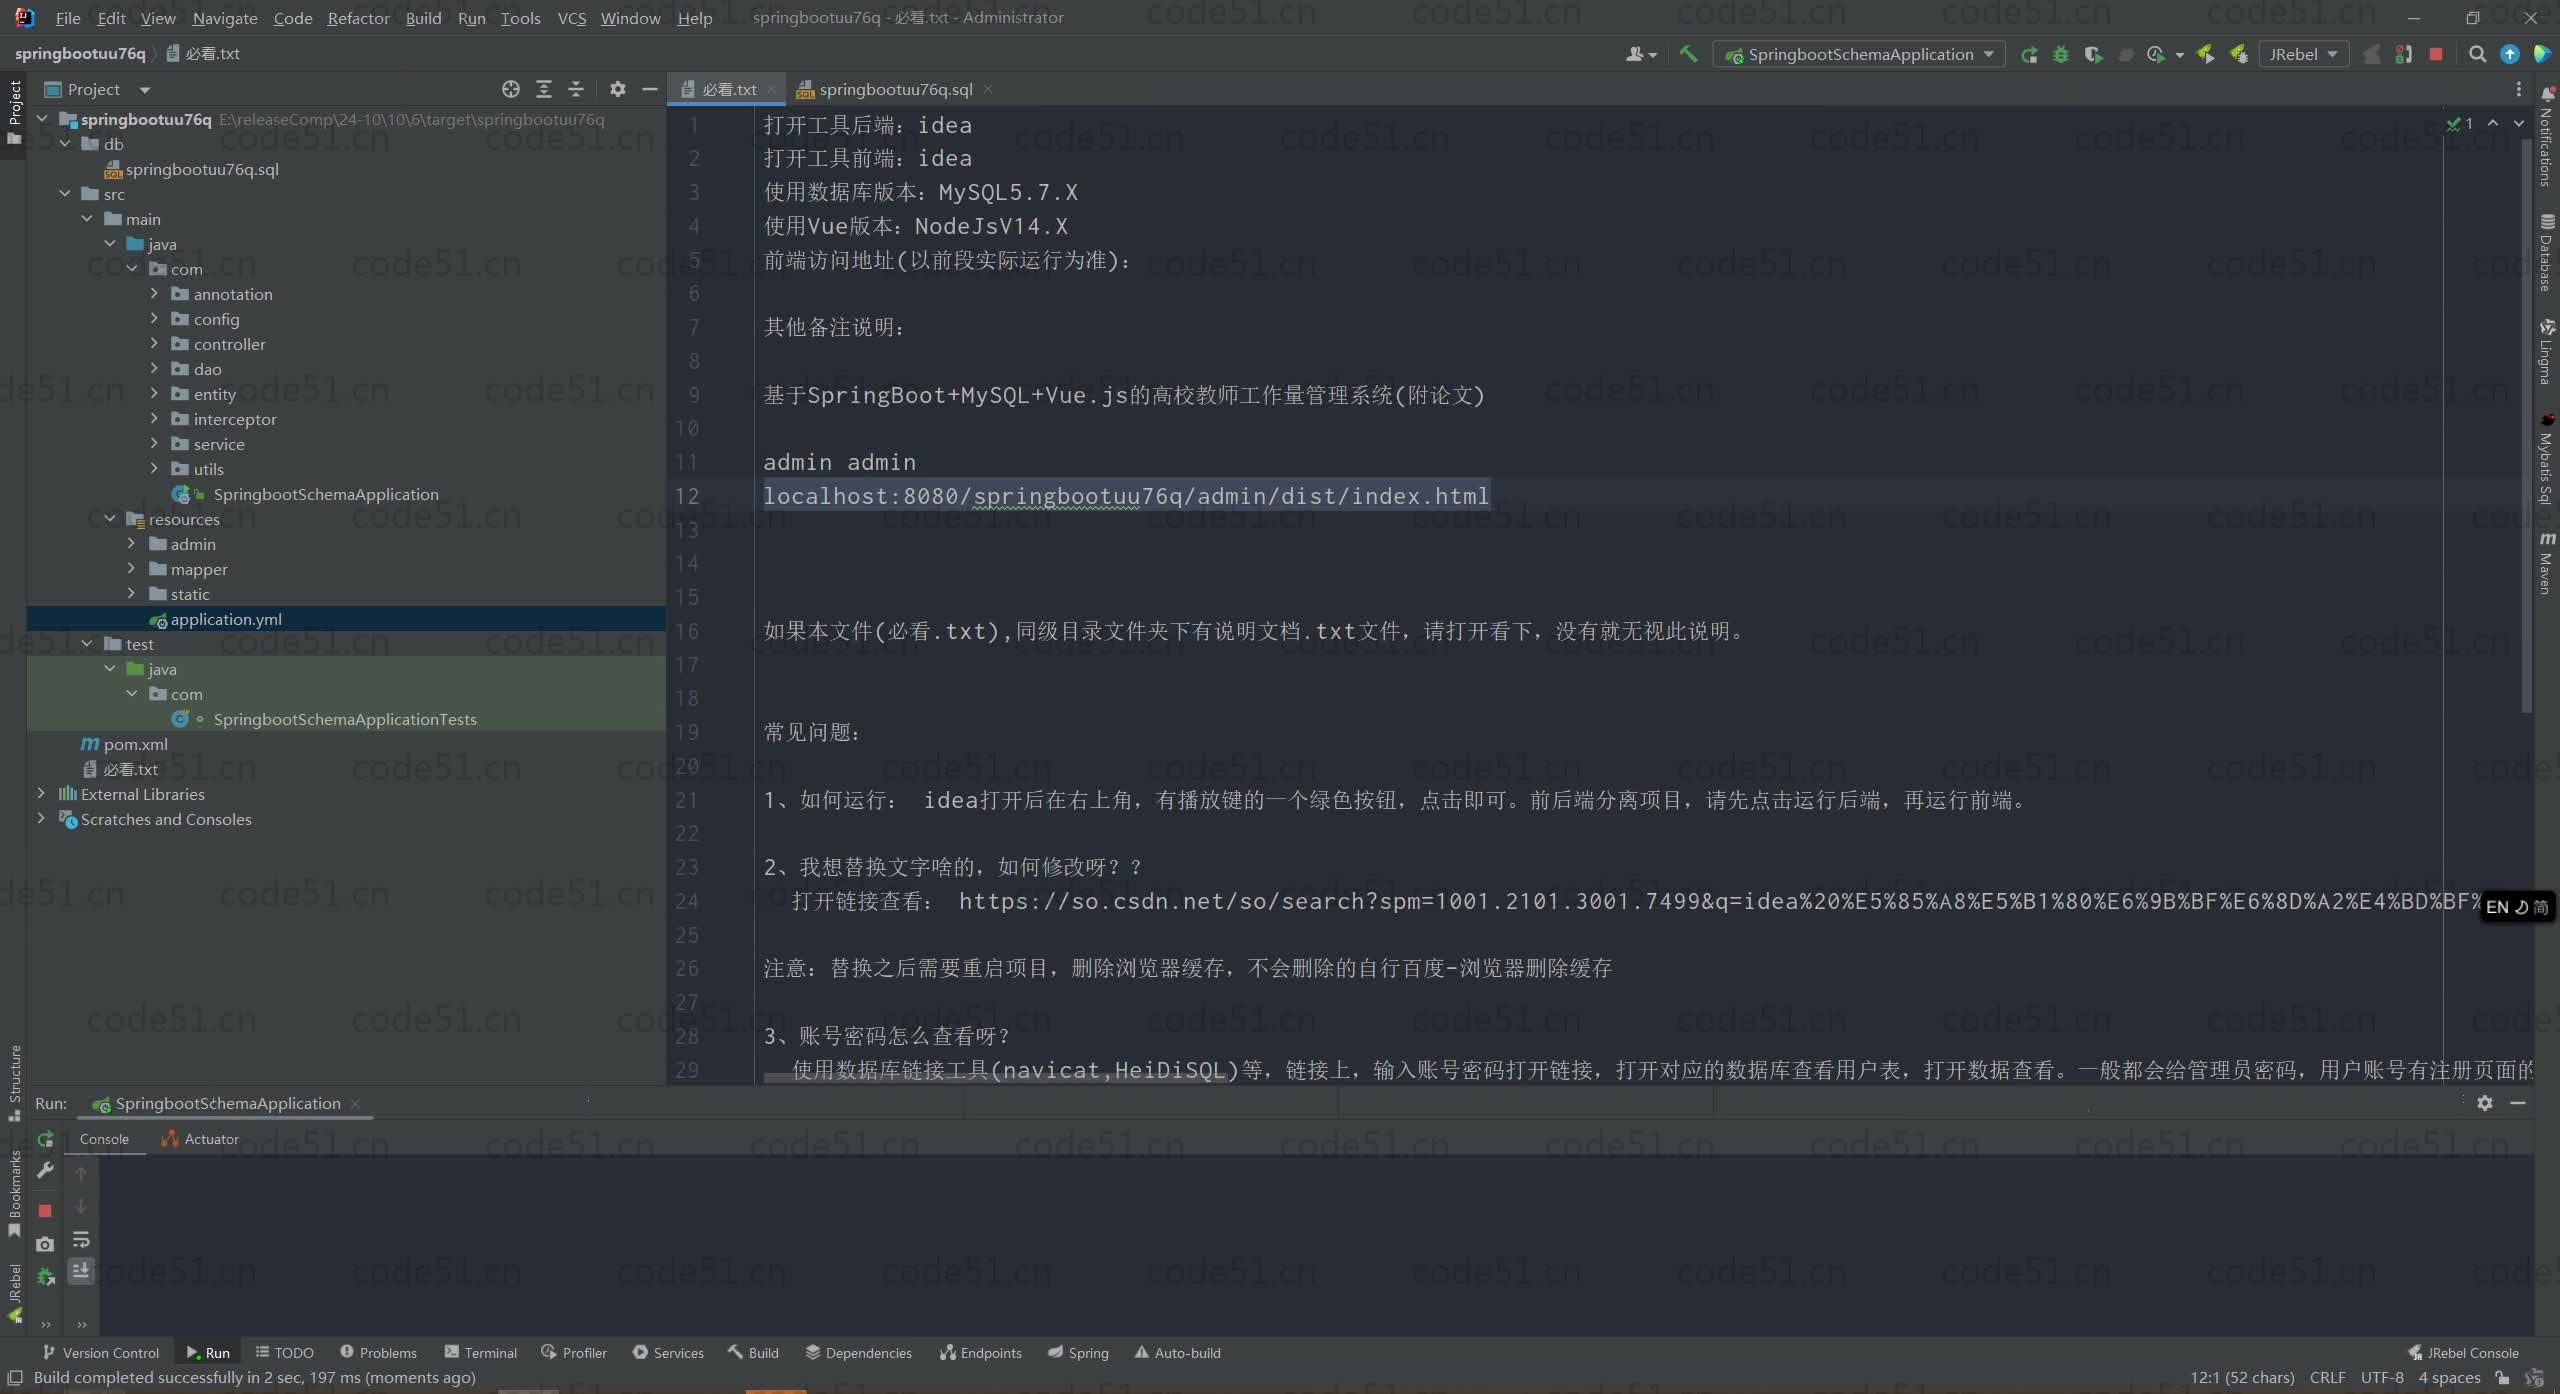Click the editor horizontal scrollbar

pyautogui.click(x=995, y=1078)
